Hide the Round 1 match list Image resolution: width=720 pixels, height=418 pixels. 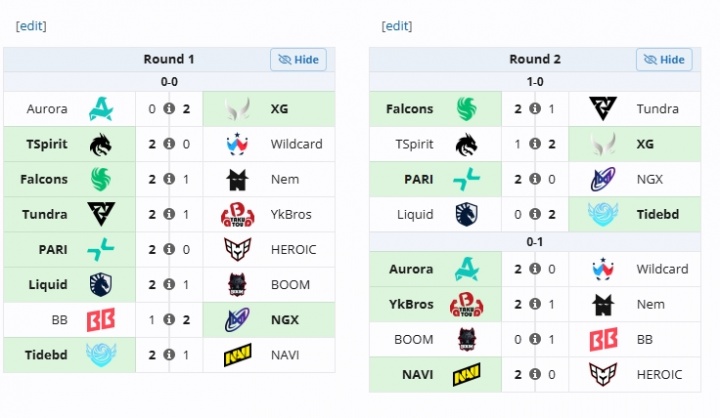tap(298, 60)
